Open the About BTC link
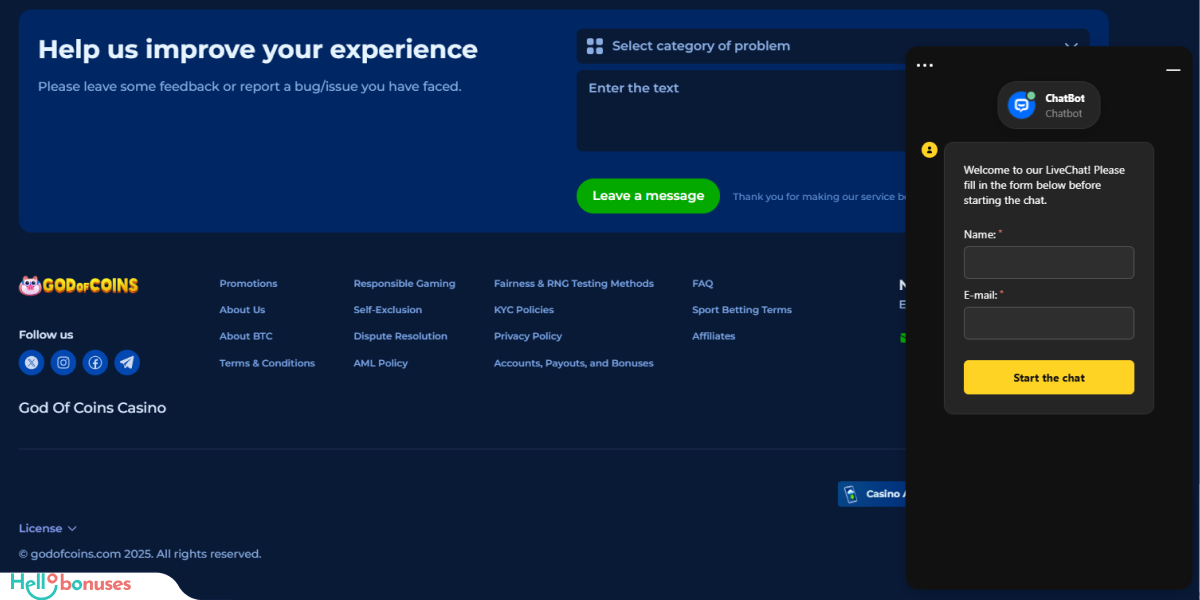 [x=246, y=336]
